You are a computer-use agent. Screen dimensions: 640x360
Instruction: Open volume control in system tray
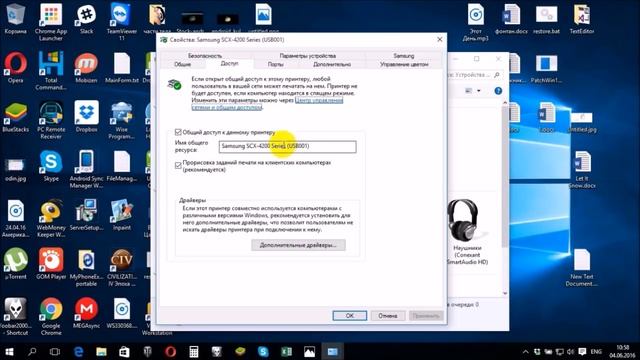[x=570, y=351]
